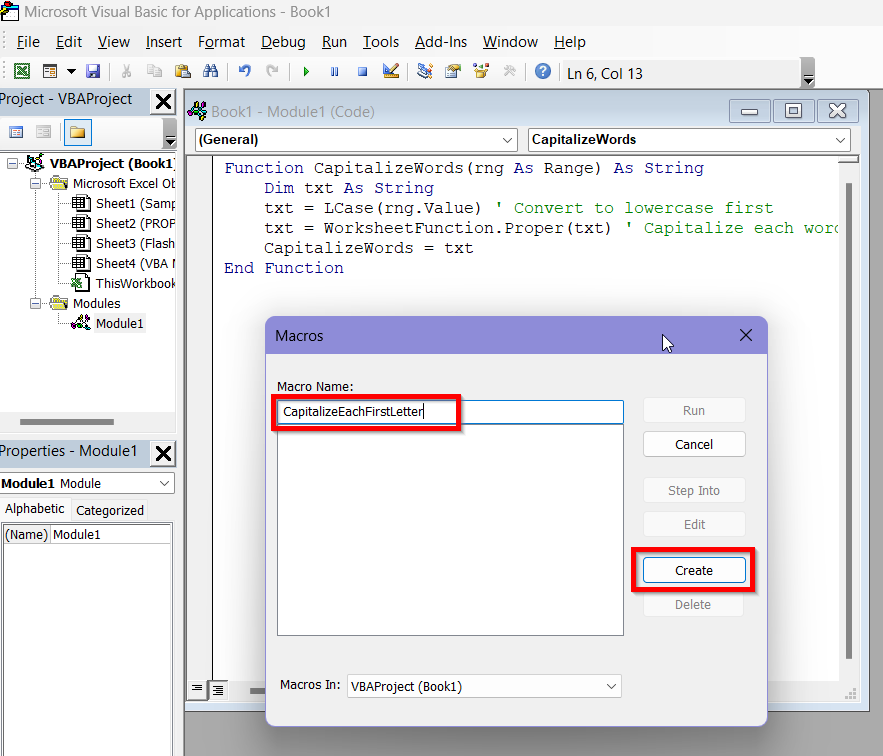Switch to the Alphabetic properties tab
The width and height of the screenshot is (883, 756).
coord(34,509)
